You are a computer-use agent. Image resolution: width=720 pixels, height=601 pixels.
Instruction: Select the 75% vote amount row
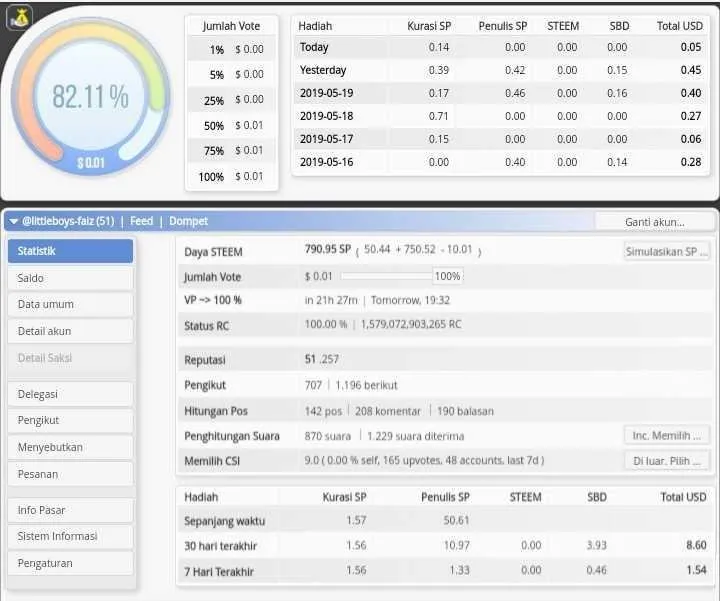click(232, 151)
